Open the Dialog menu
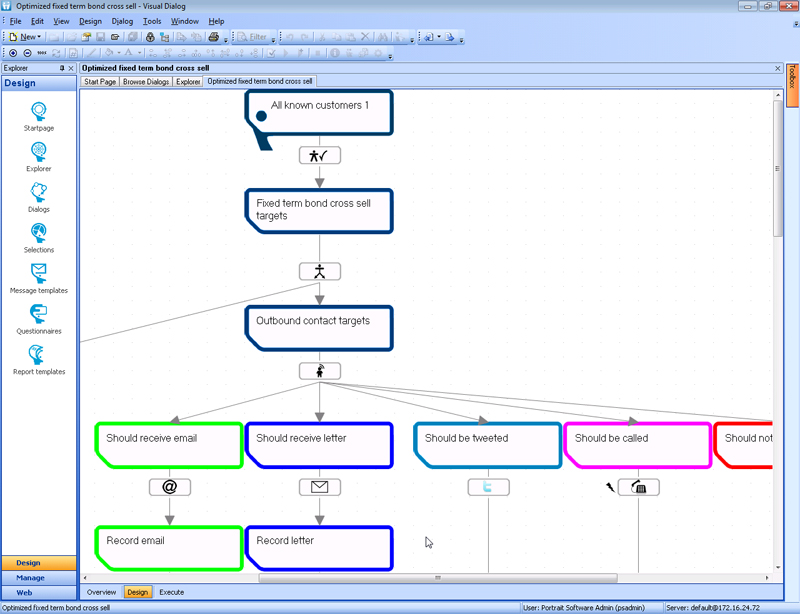800x614 pixels. (x=122, y=21)
